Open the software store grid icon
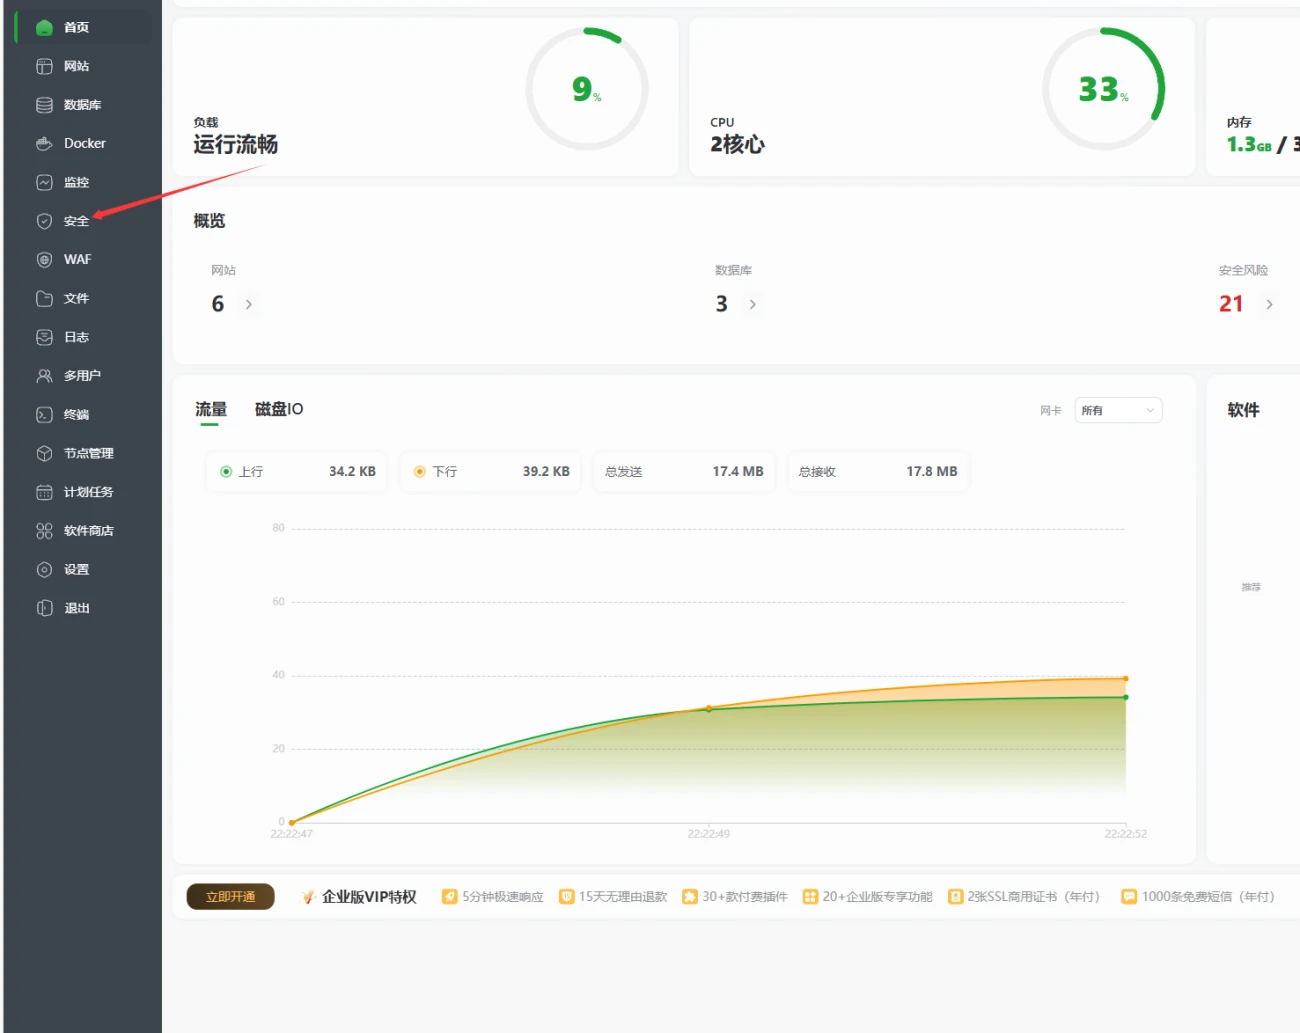 coord(44,531)
